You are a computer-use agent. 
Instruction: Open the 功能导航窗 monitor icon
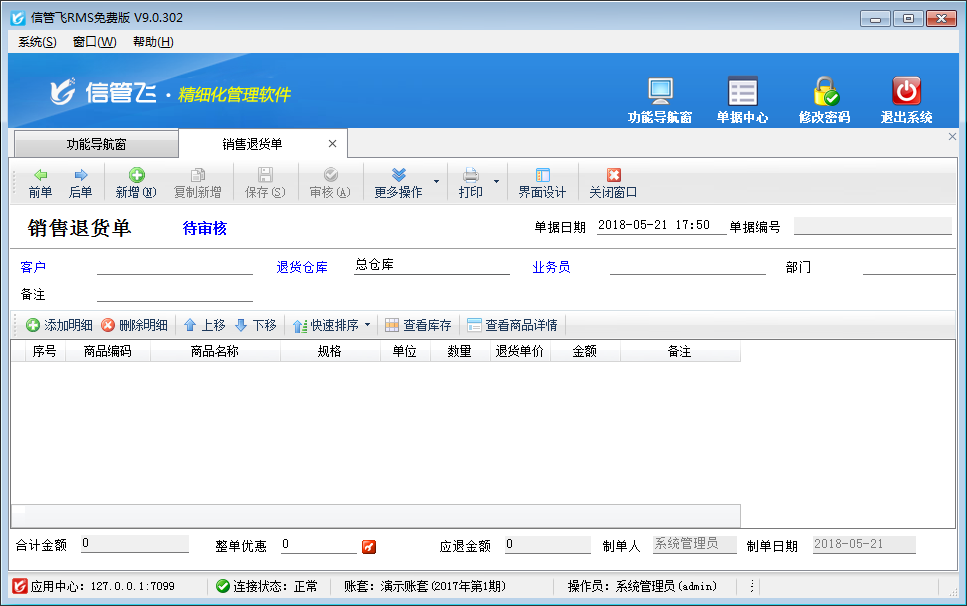659,93
